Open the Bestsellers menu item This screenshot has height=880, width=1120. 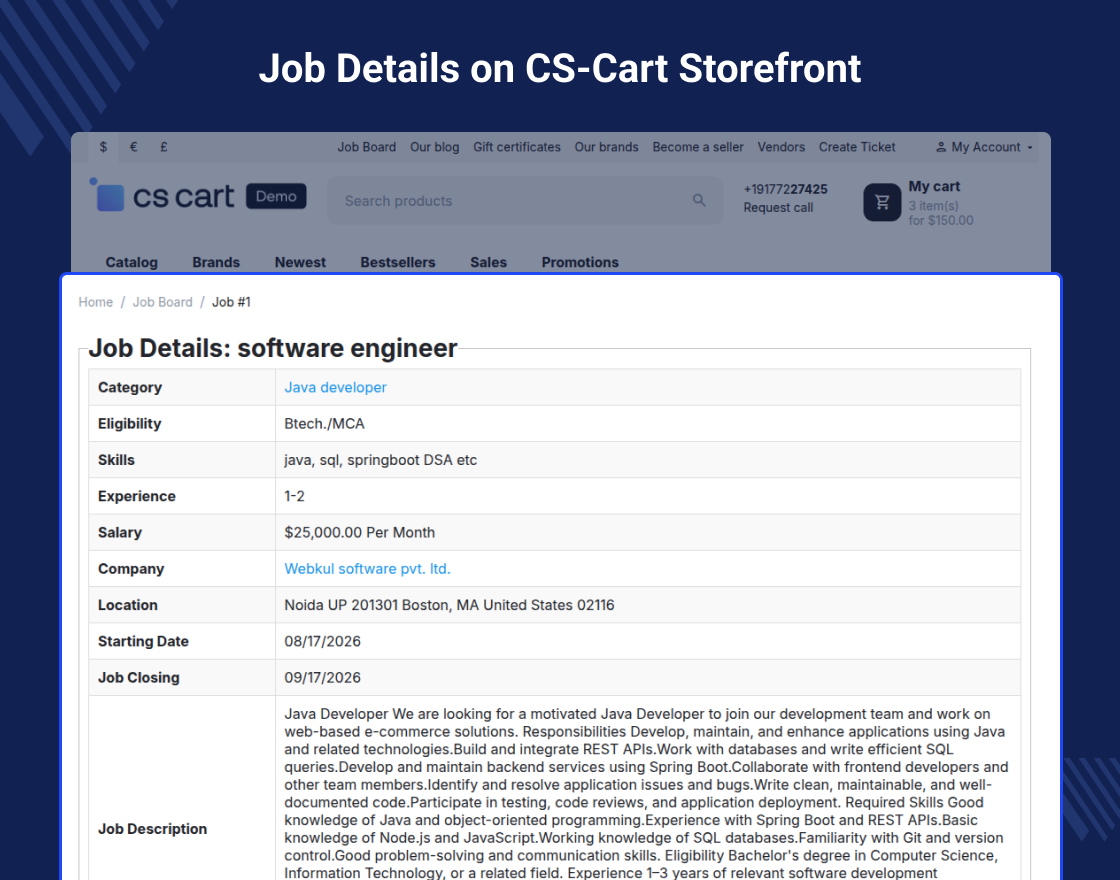(x=398, y=262)
